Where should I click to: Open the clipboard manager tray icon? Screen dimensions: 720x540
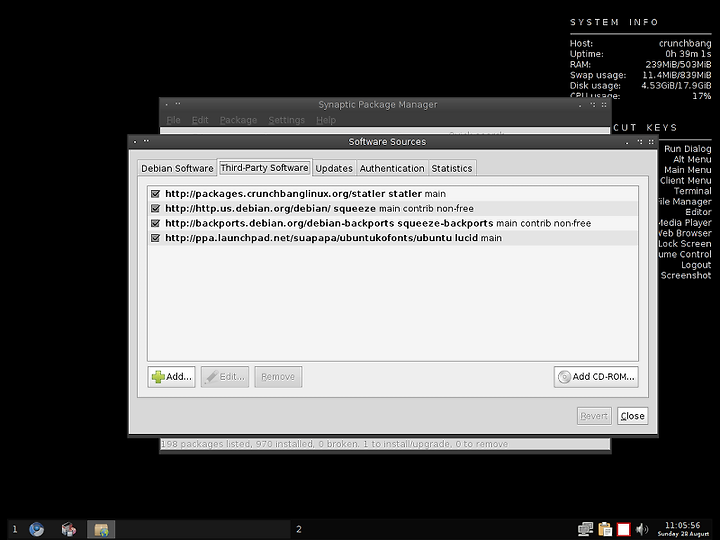pos(605,529)
